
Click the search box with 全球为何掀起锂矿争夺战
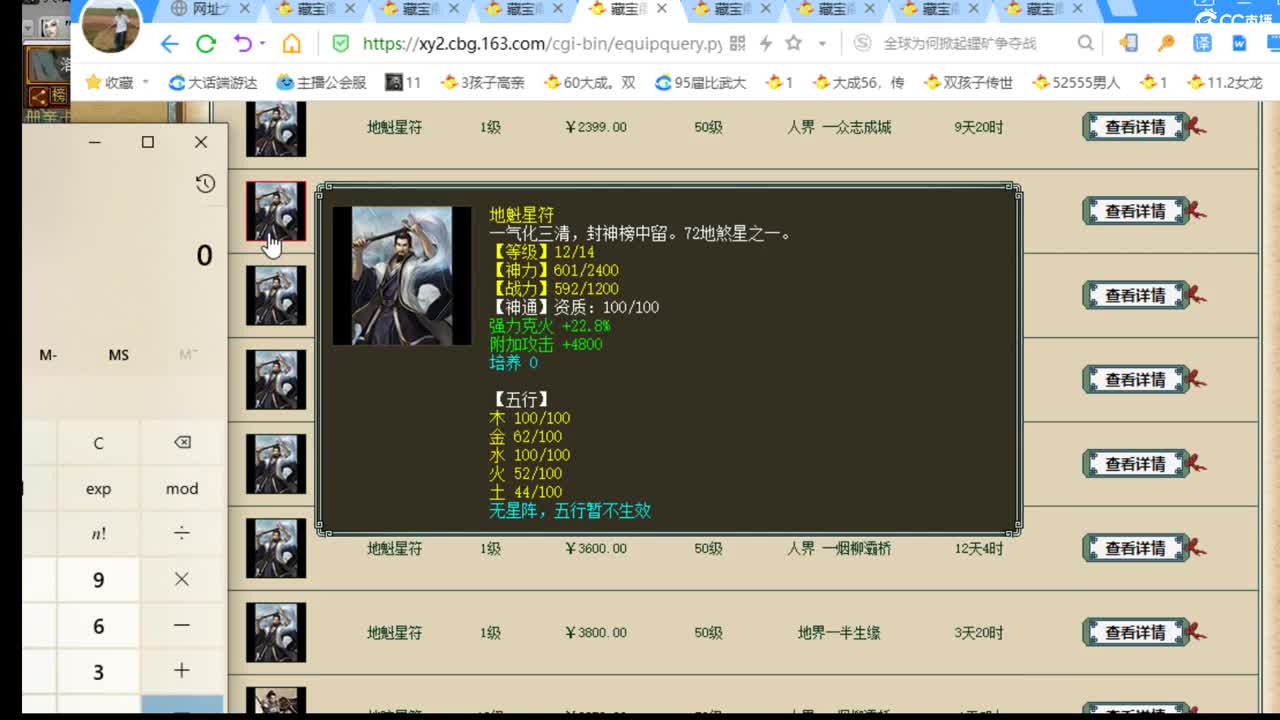960,44
